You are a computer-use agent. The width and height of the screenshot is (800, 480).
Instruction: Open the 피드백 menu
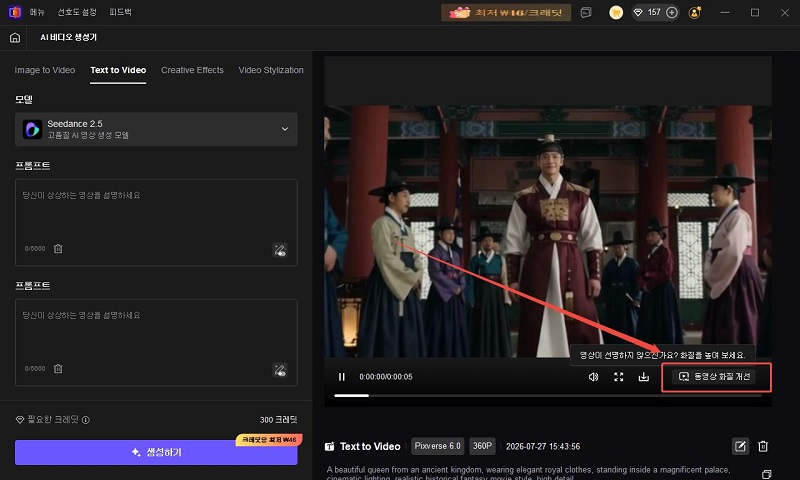[x=120, y=12]
